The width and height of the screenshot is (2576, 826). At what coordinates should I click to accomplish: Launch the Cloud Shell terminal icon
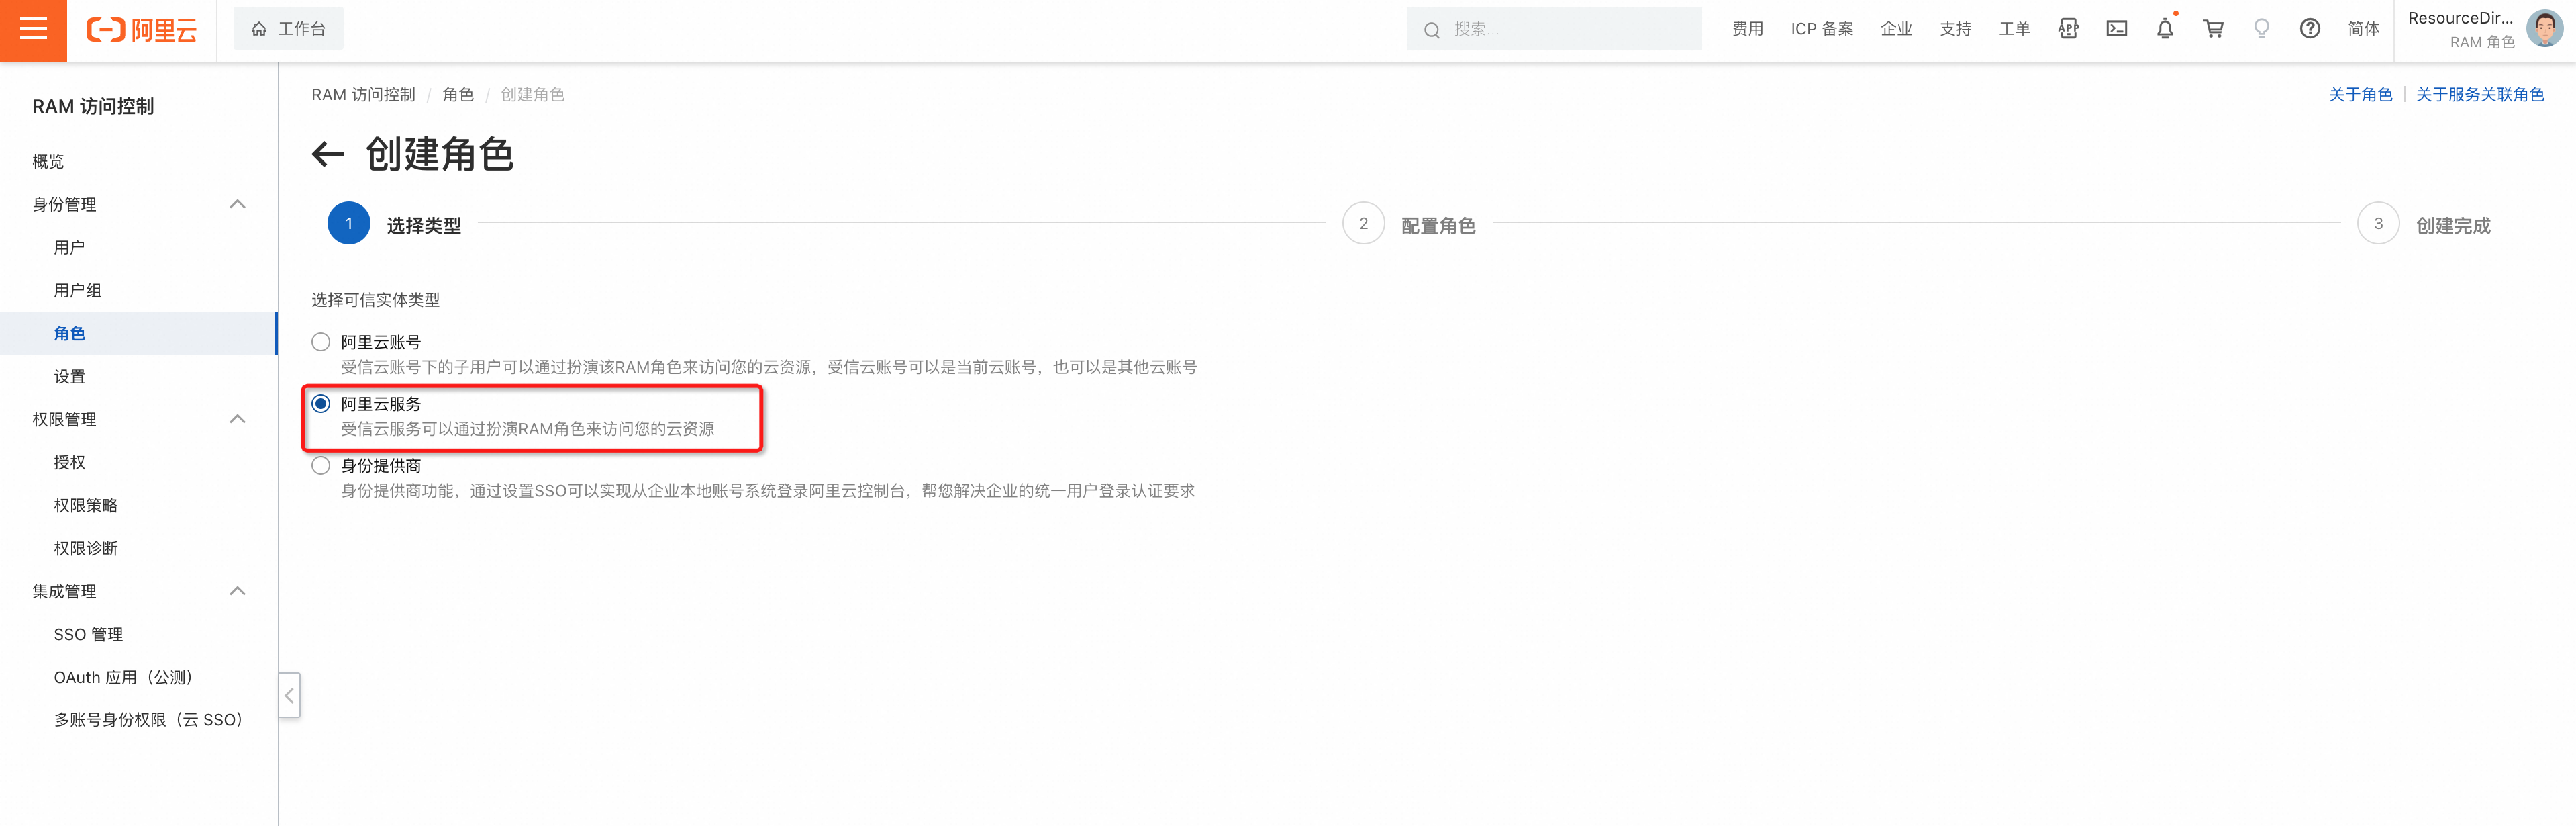[2116, 29]
